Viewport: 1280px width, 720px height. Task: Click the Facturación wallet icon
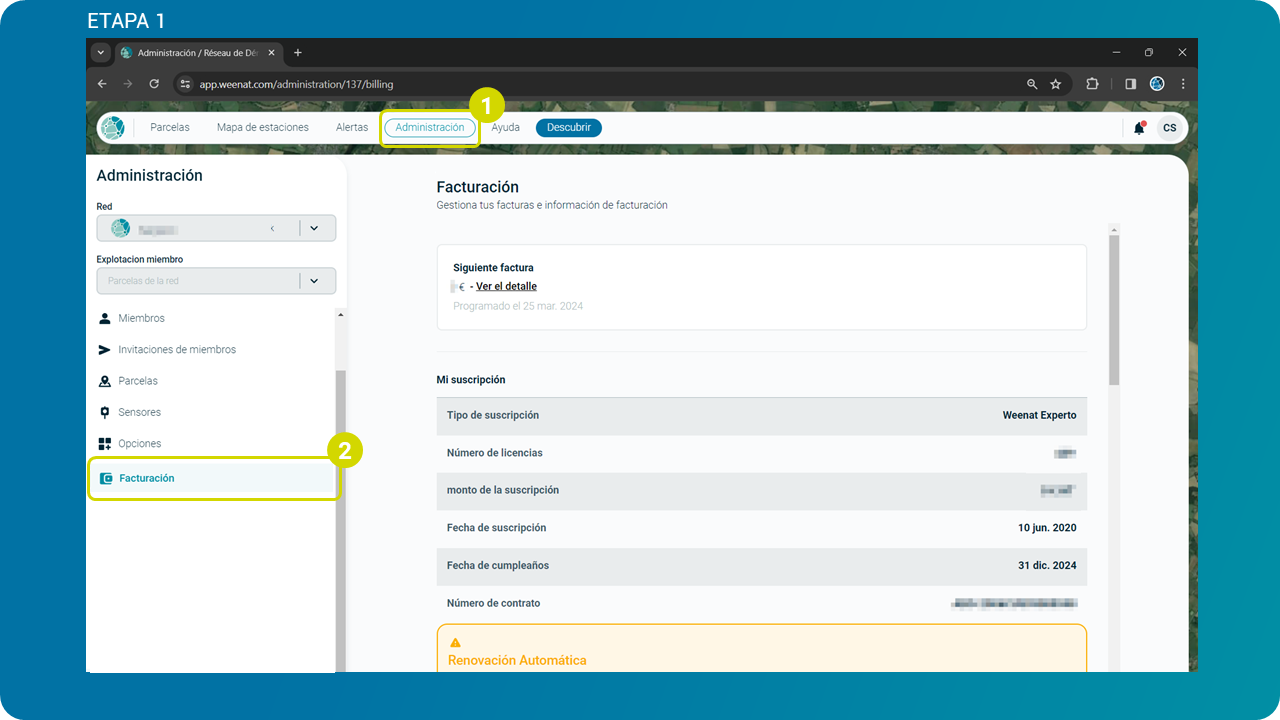106,478
